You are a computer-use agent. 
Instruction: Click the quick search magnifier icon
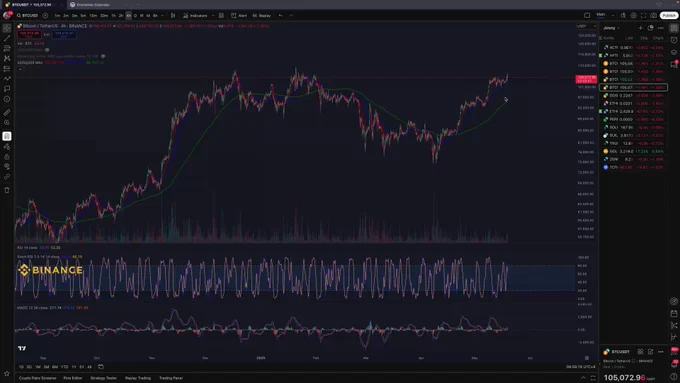pos(623,16)
